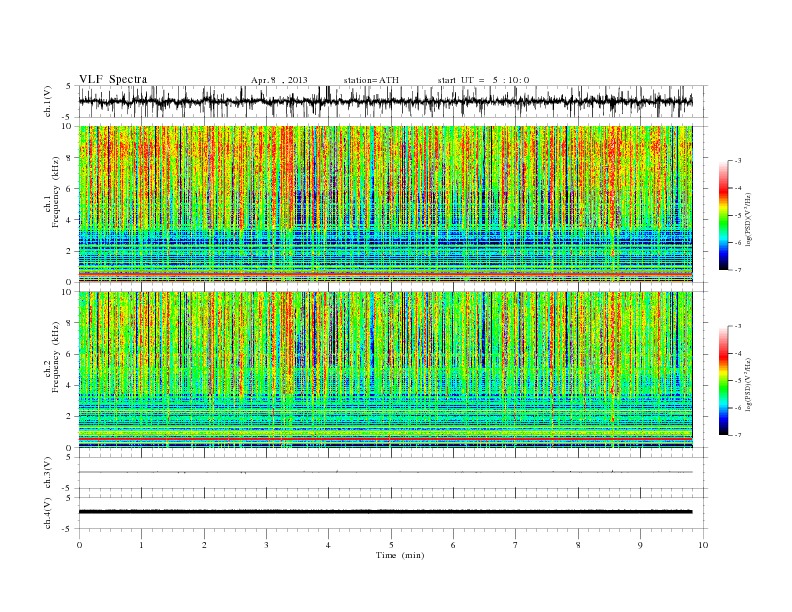
Task: Click the ch.1 spectrogram color scale bar
Action: pos(723,216)
